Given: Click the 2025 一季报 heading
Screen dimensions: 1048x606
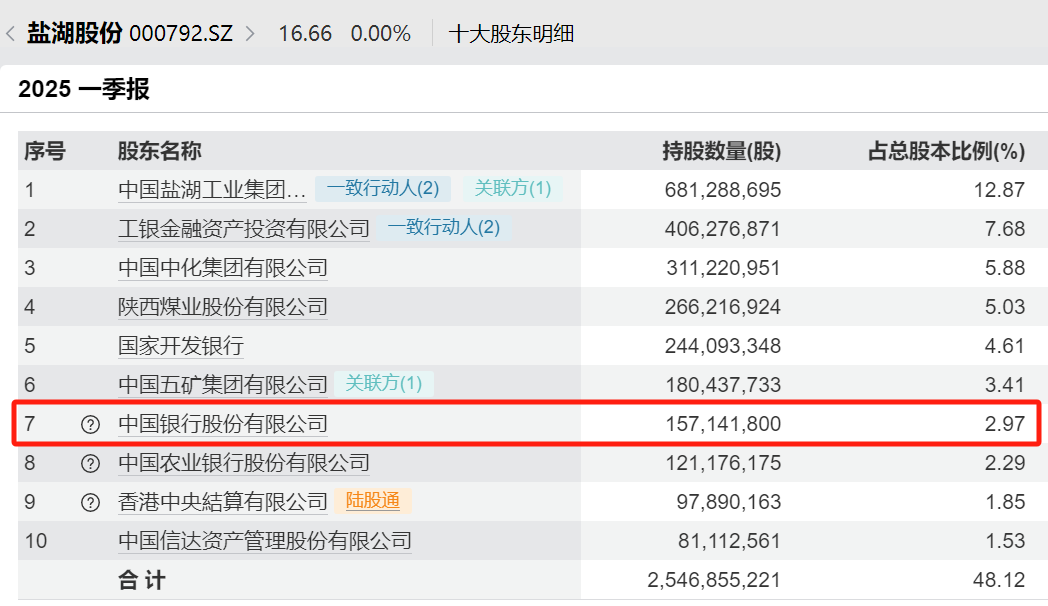Looking at the screenshot, I should pos(84,89).
